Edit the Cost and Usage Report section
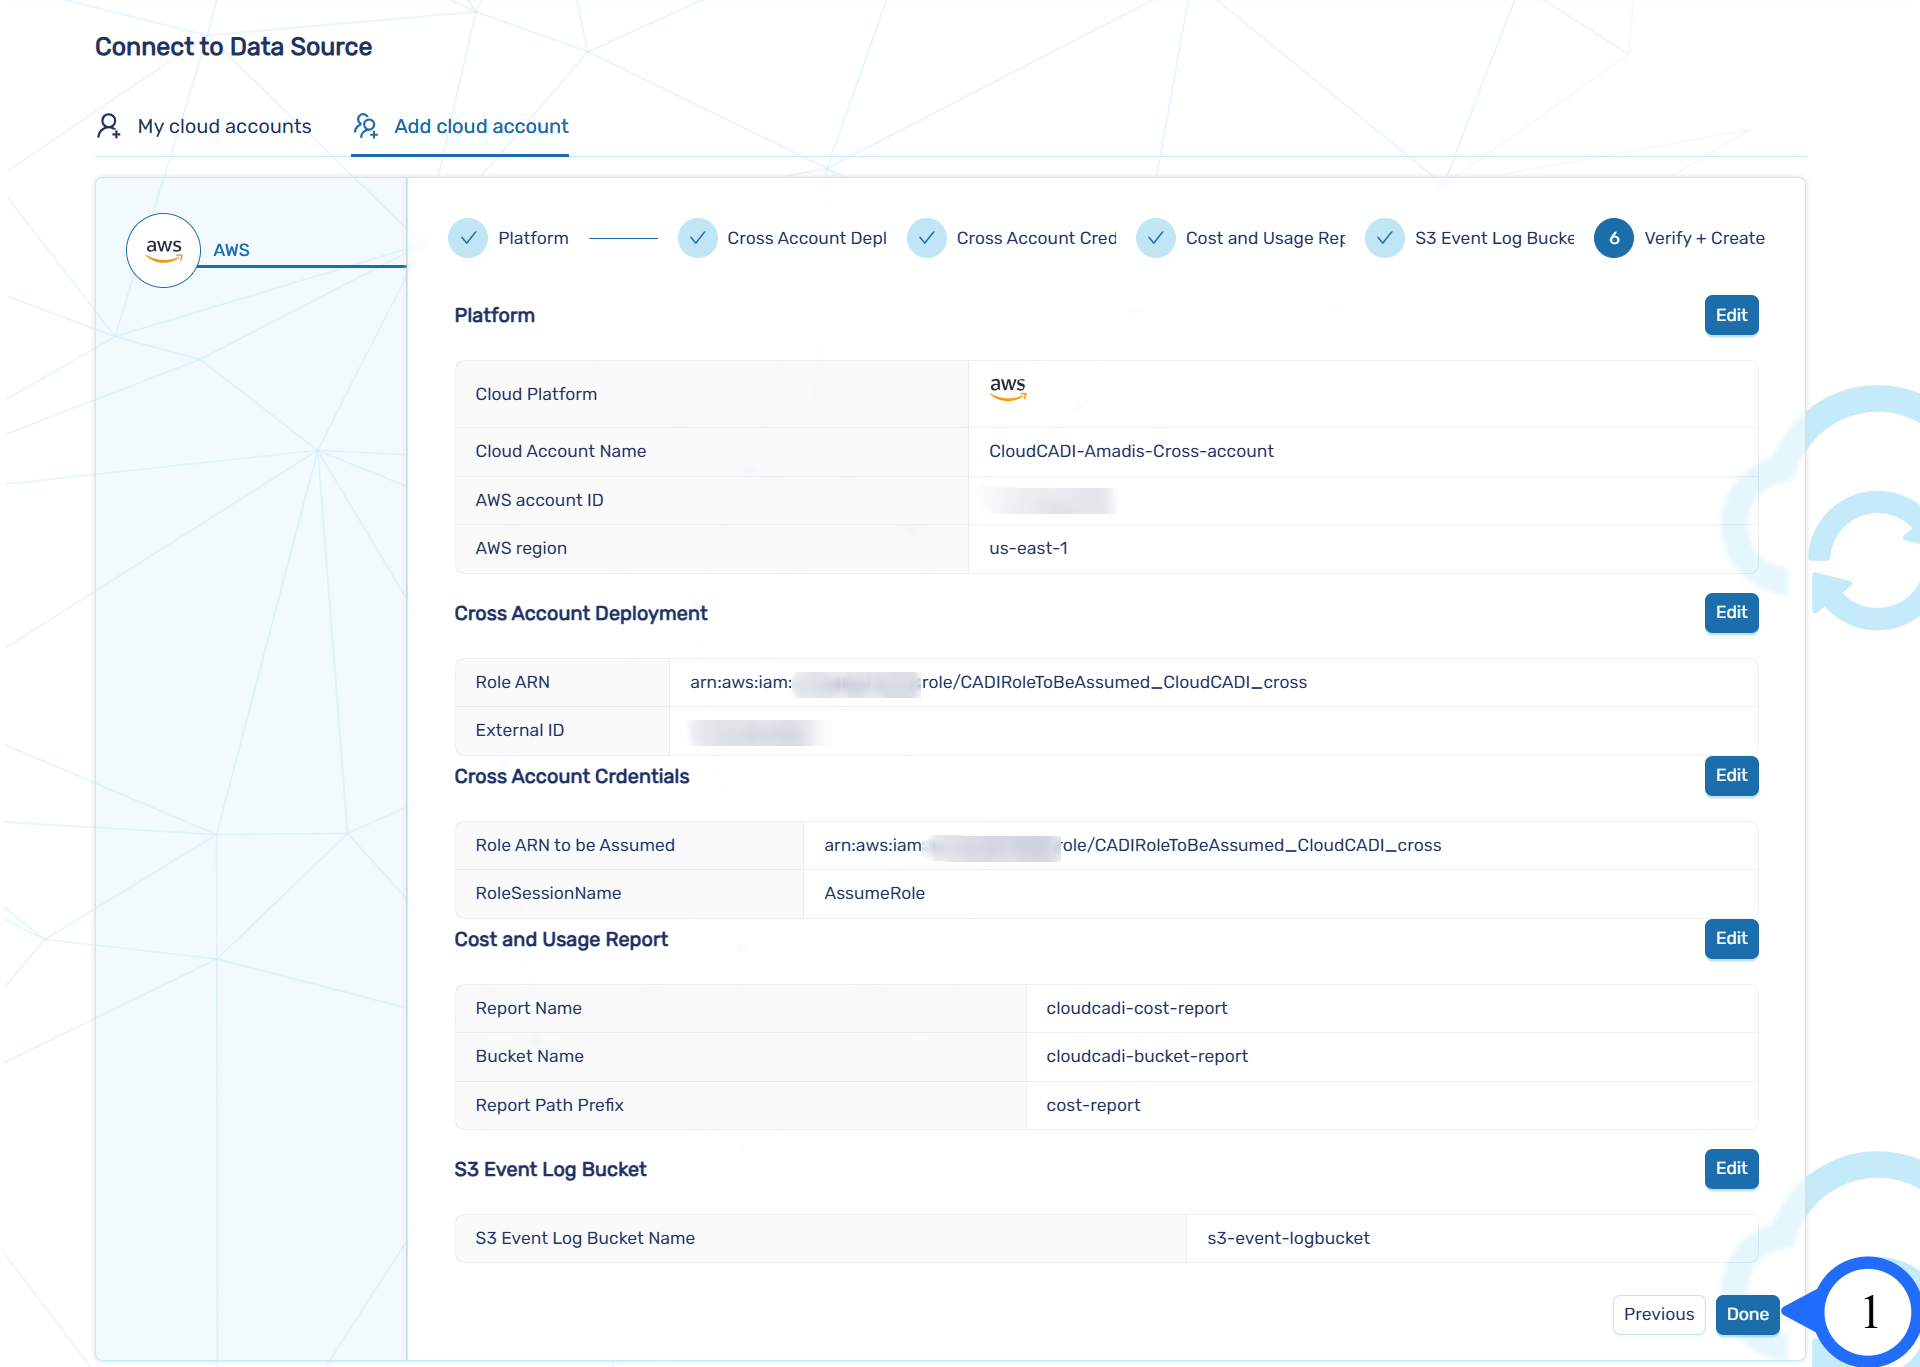 (1731, 938)
